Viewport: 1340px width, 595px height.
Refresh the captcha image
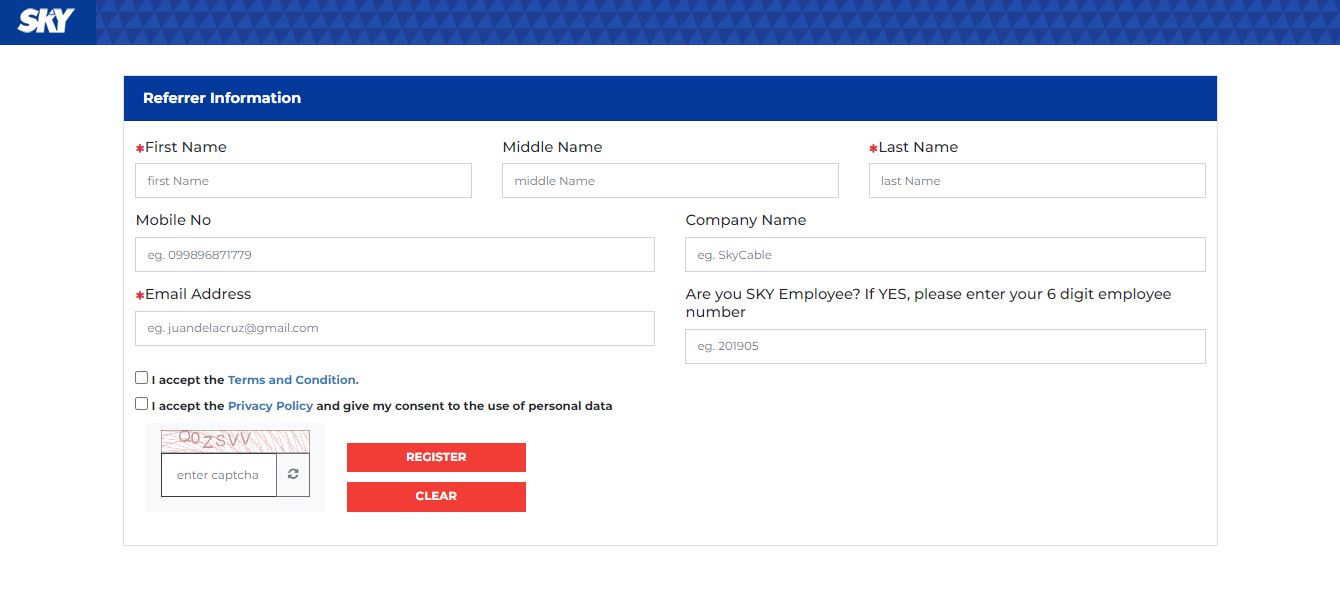point(293,475)
